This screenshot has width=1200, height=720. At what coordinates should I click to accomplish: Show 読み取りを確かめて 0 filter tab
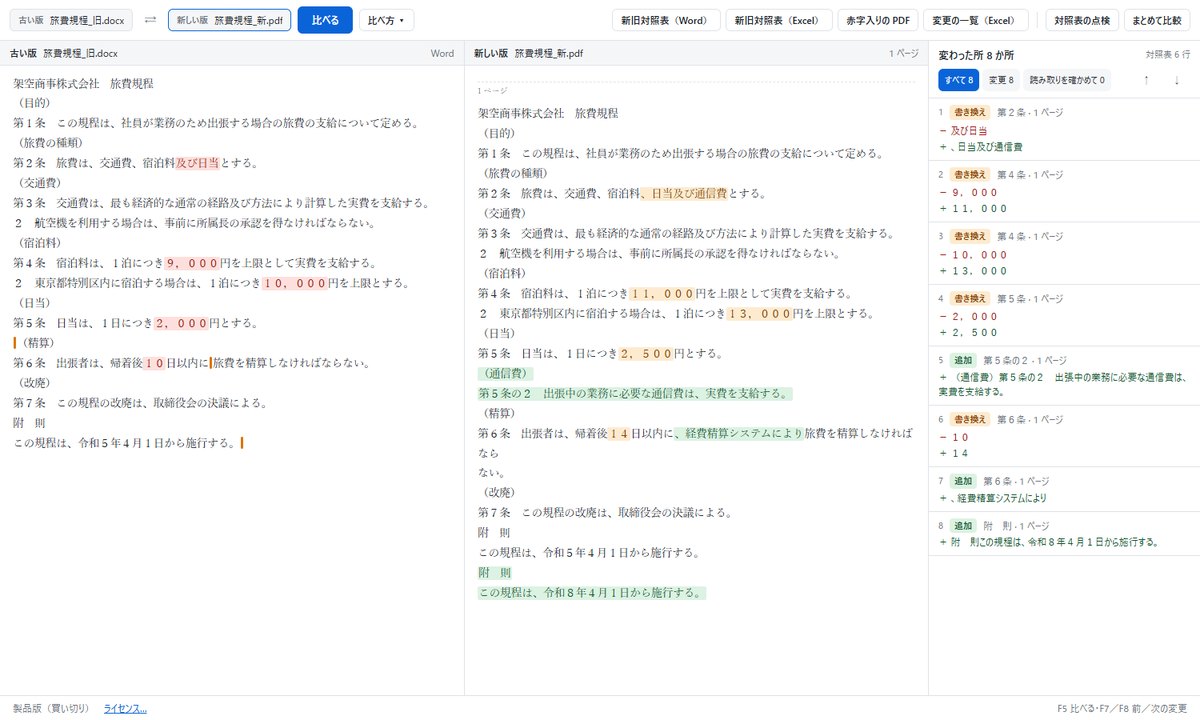[x=1068, y=80]
